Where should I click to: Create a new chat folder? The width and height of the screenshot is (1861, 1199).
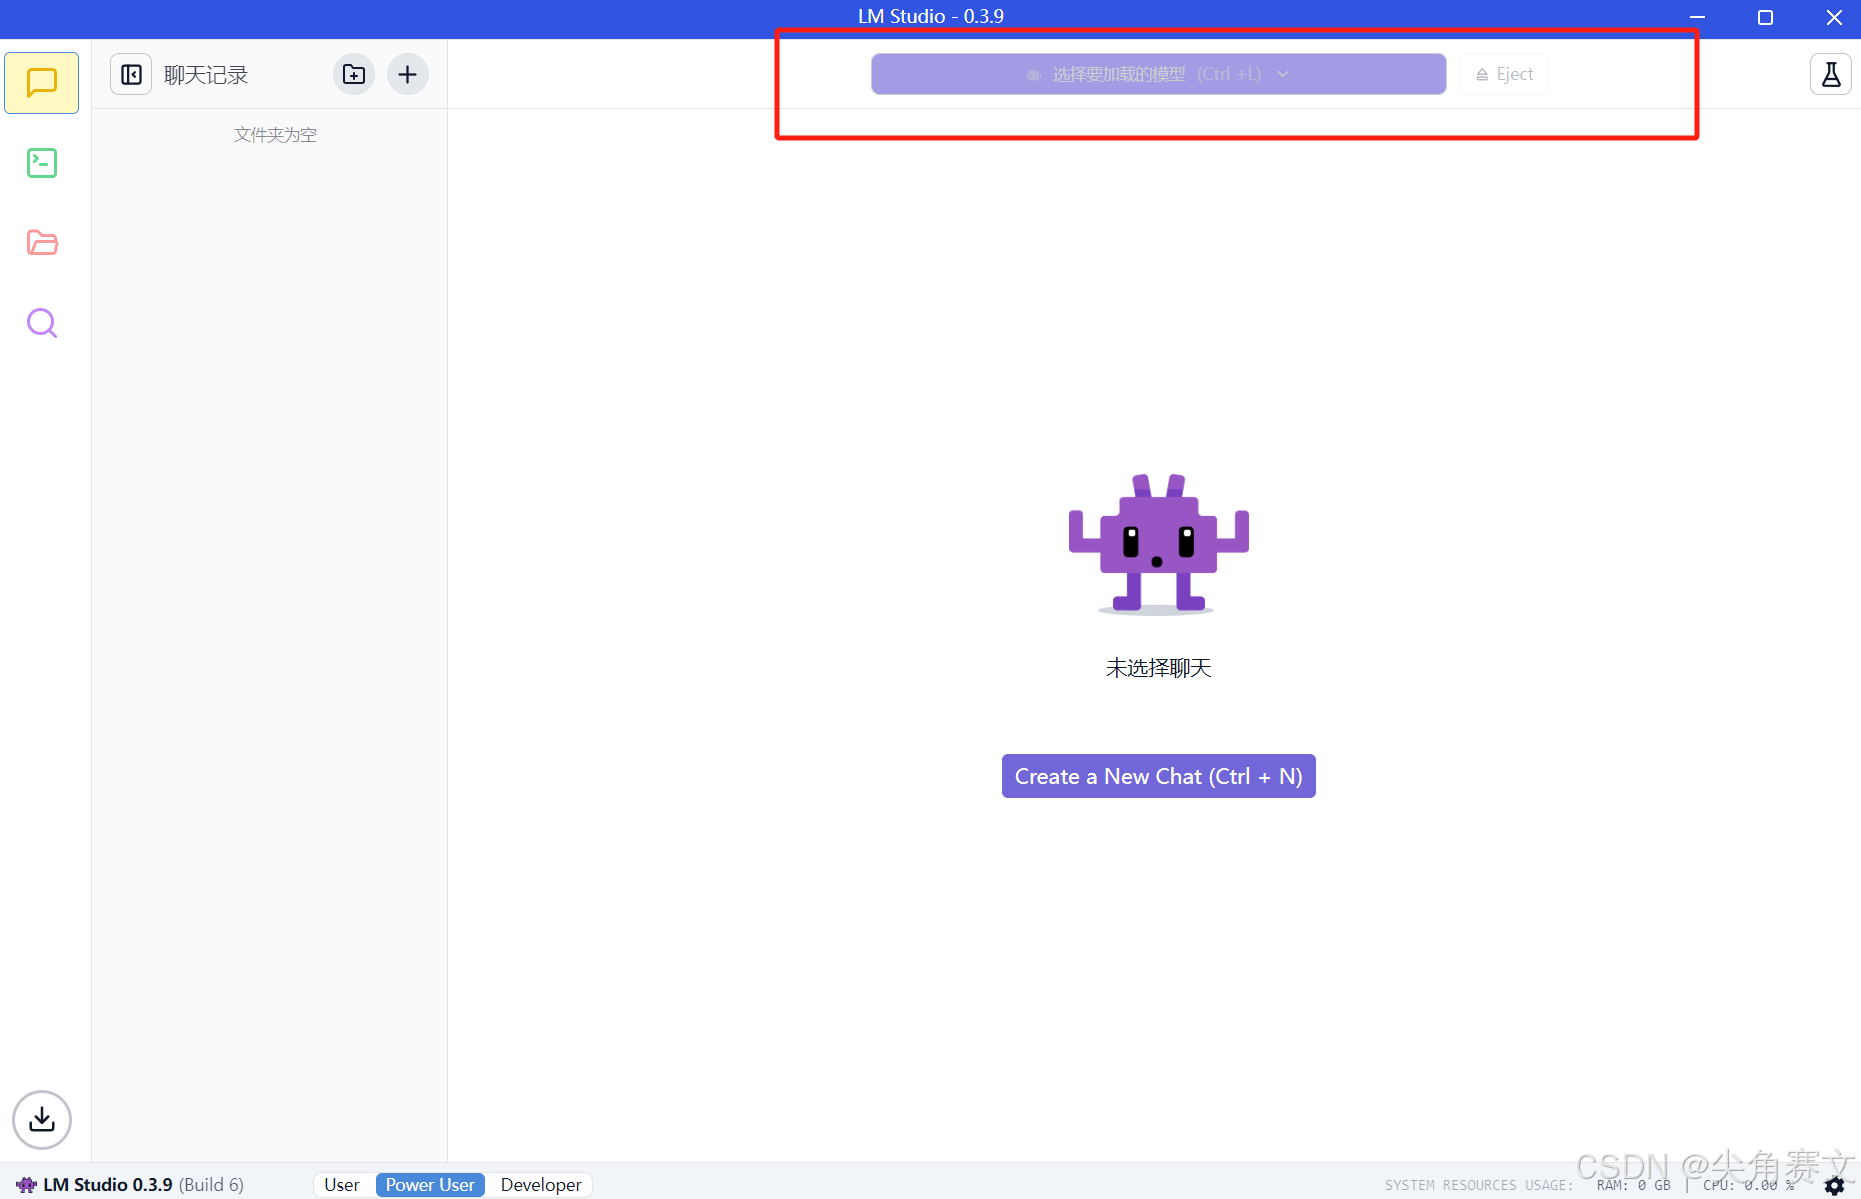tap(354, 74)
